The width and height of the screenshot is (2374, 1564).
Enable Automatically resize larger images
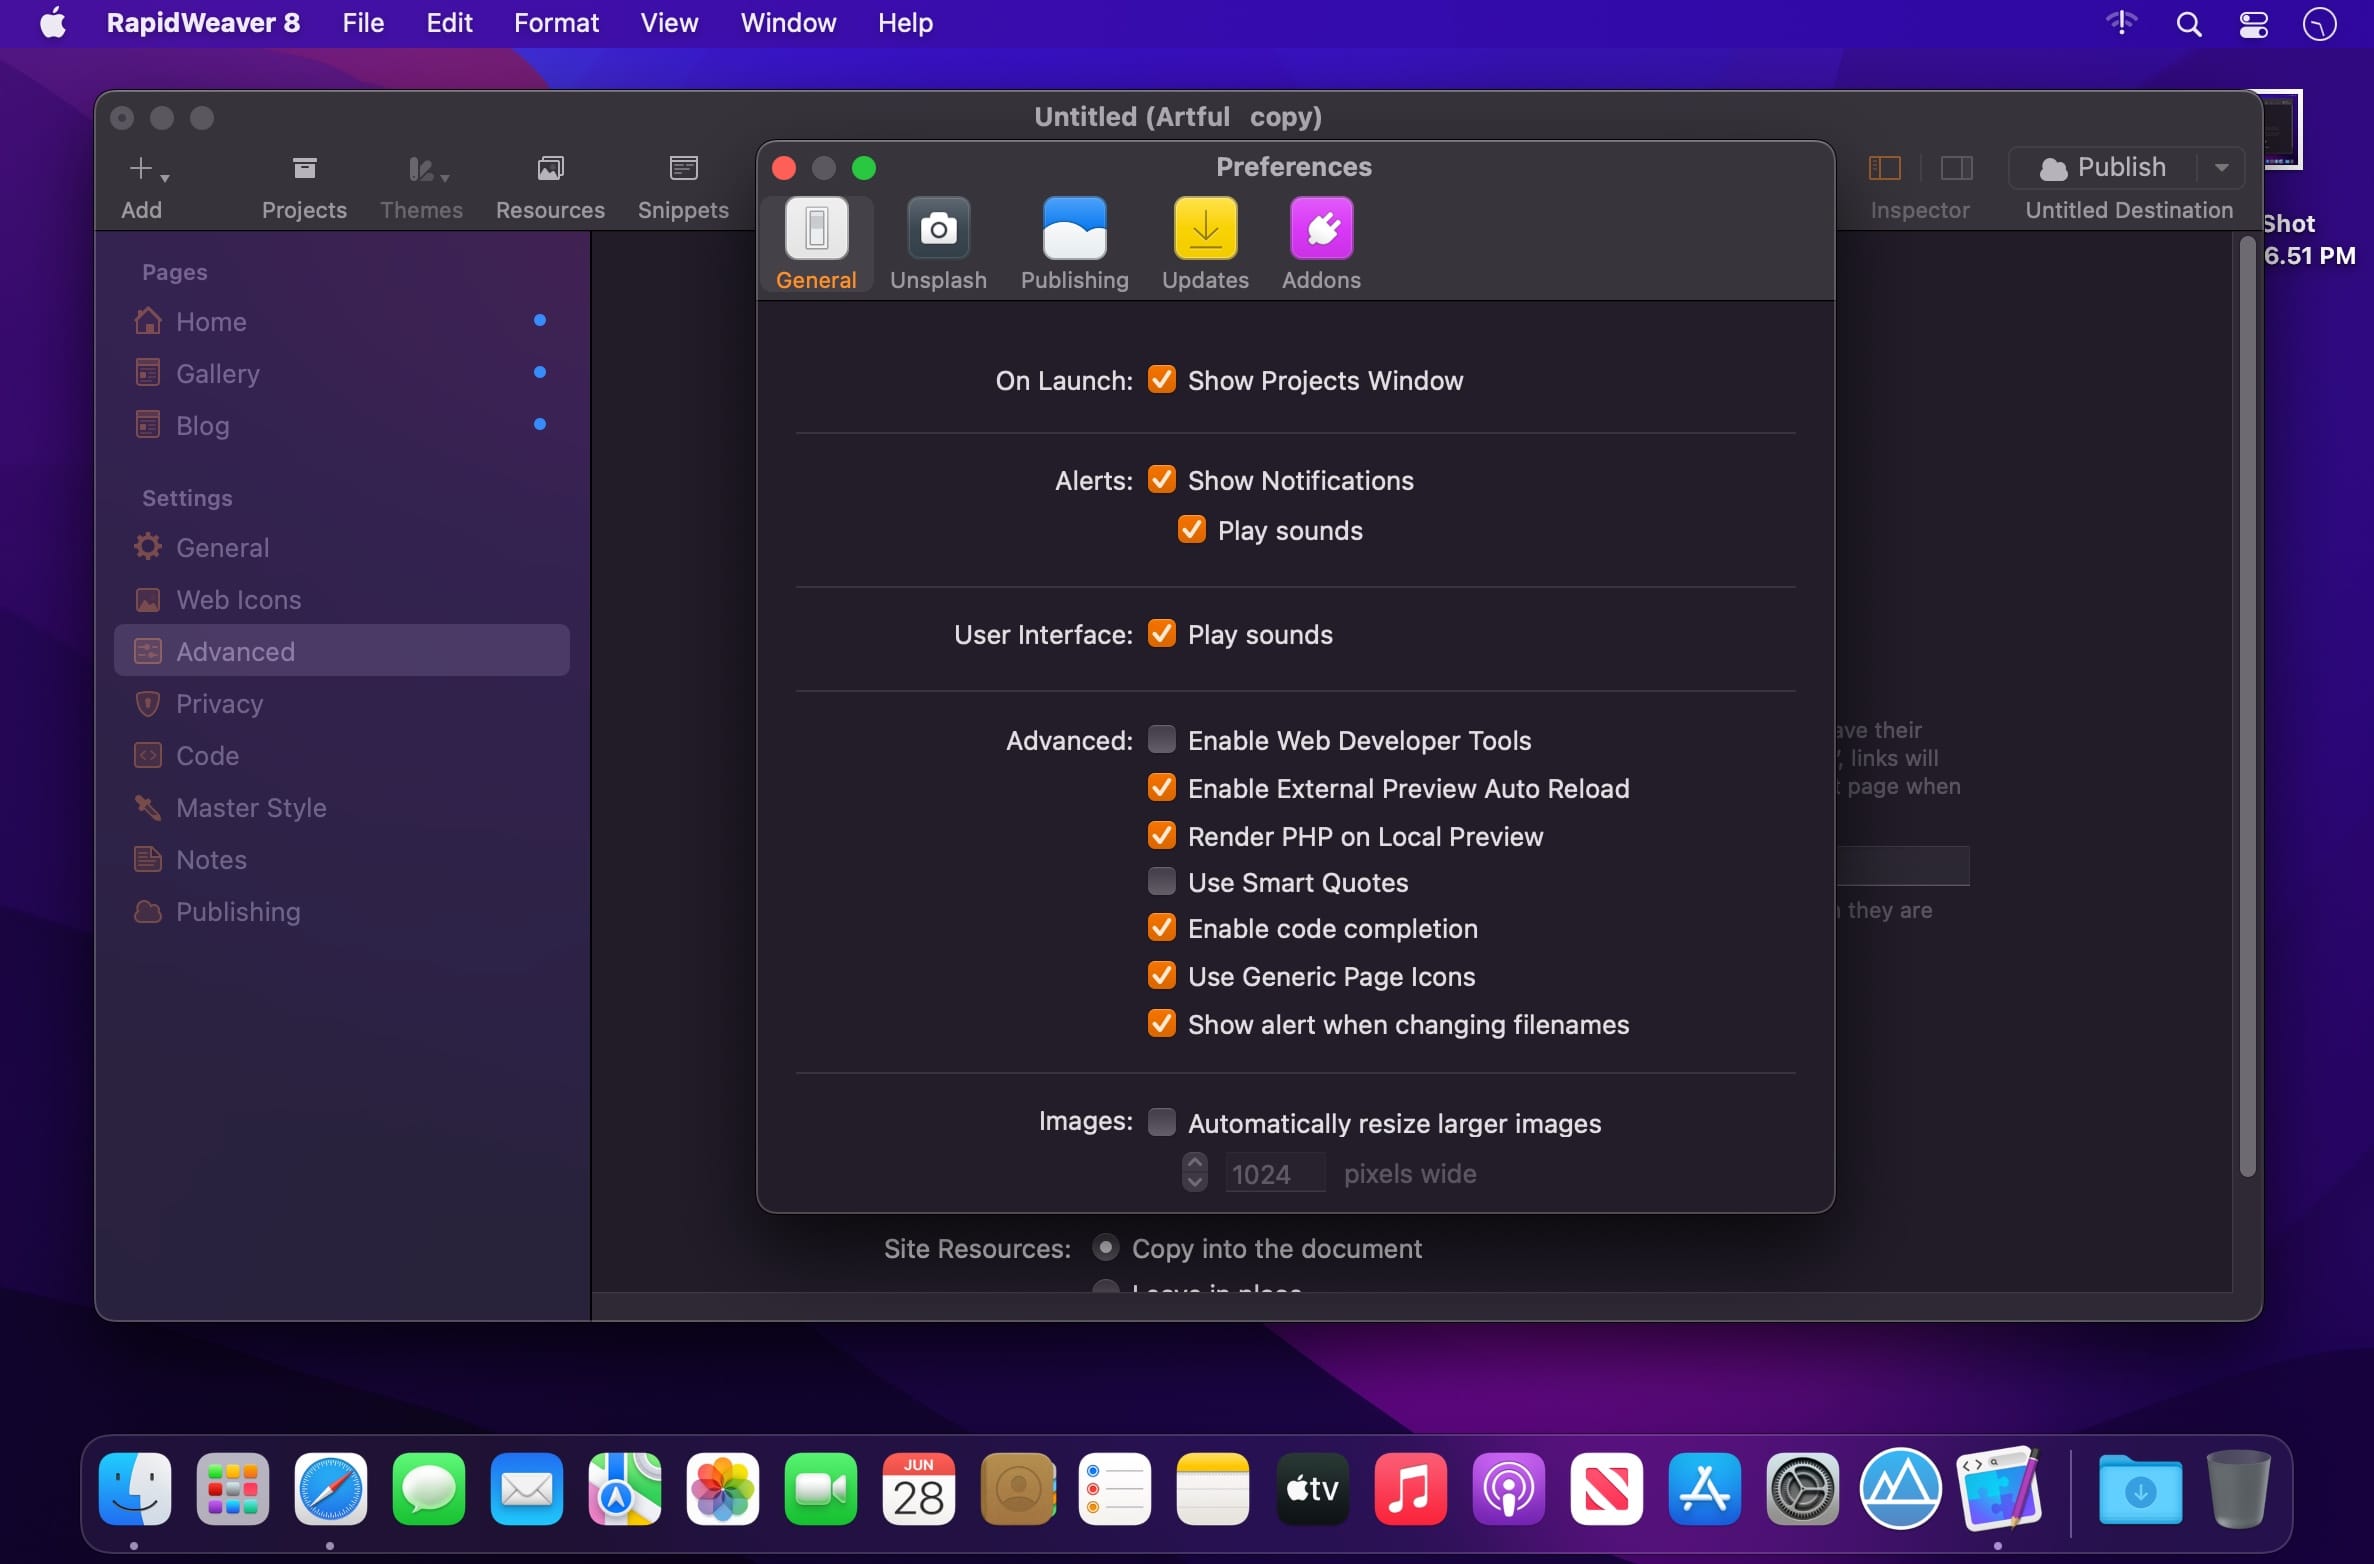click(1161, 1122)
